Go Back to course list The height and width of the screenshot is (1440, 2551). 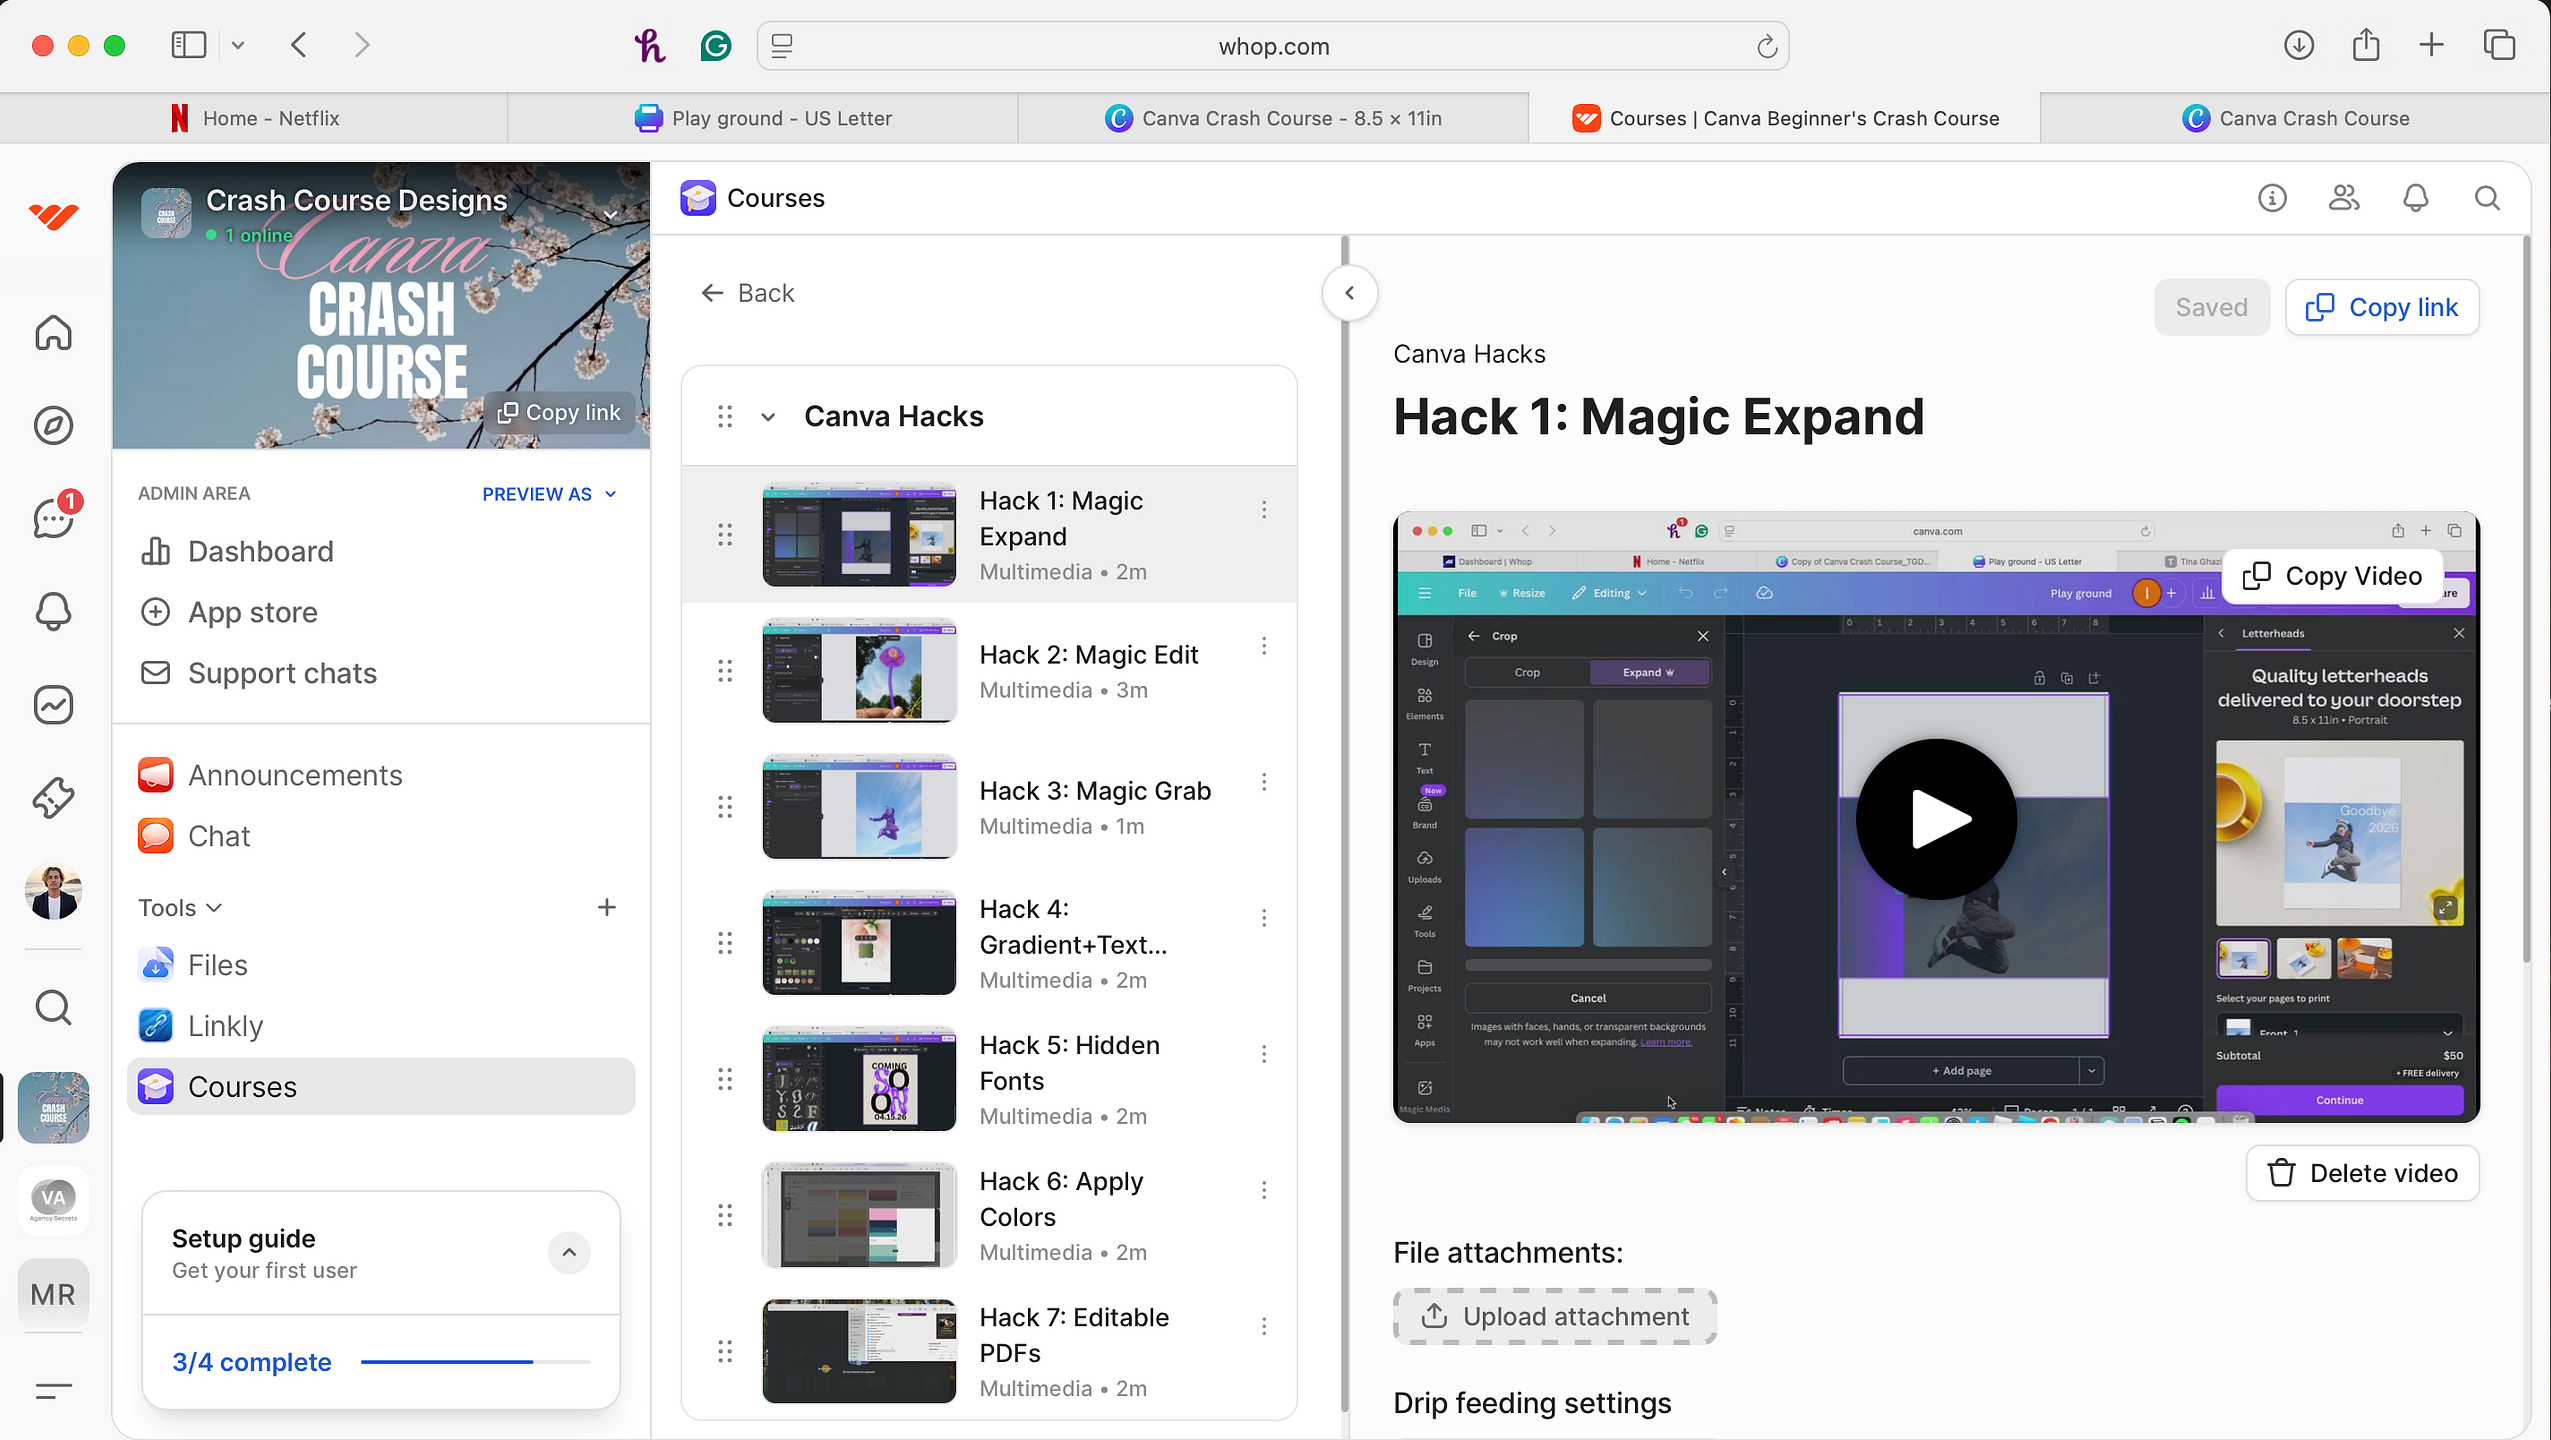pos(747,293)
